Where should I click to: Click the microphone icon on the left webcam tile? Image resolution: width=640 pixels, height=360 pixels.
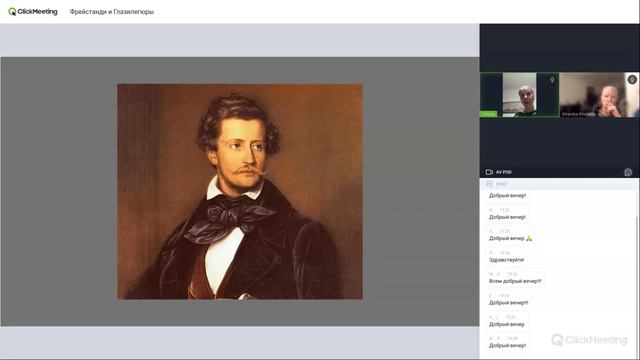tap(552, 80)
